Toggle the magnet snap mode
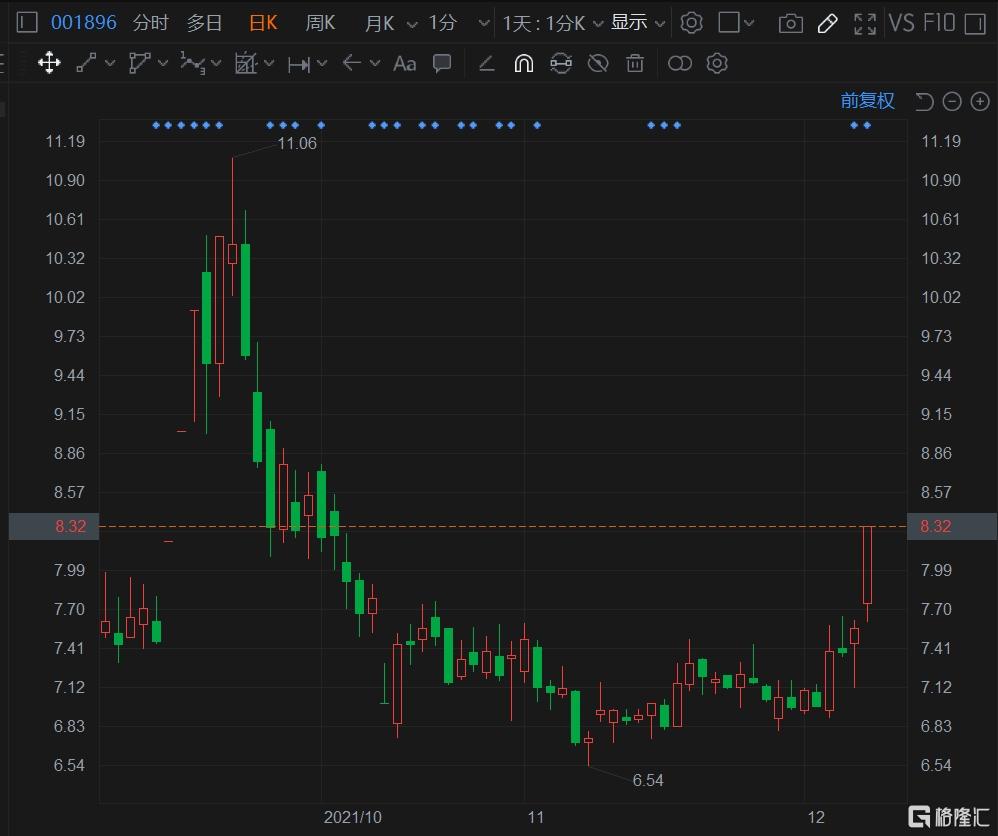Viewport: 998px width, 836px height. point(523,63)
